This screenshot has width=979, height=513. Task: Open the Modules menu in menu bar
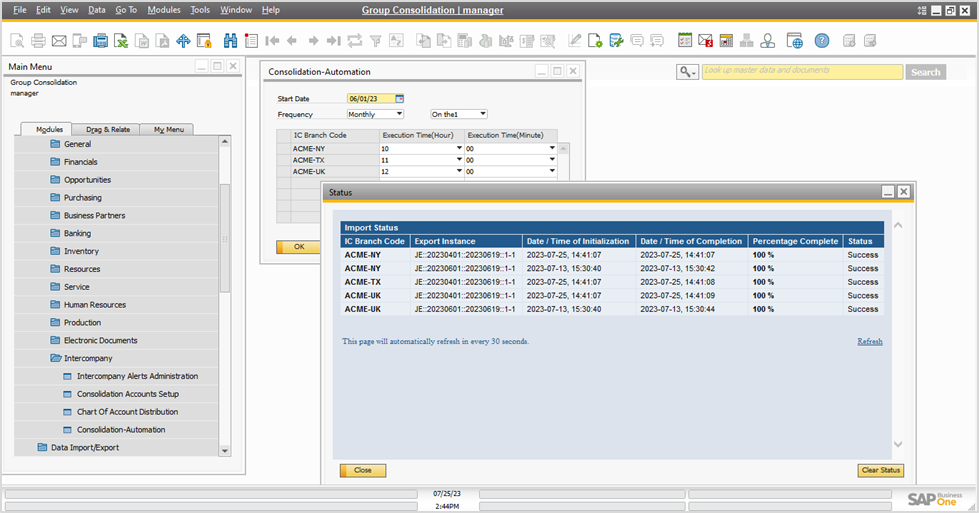(163, 10)
